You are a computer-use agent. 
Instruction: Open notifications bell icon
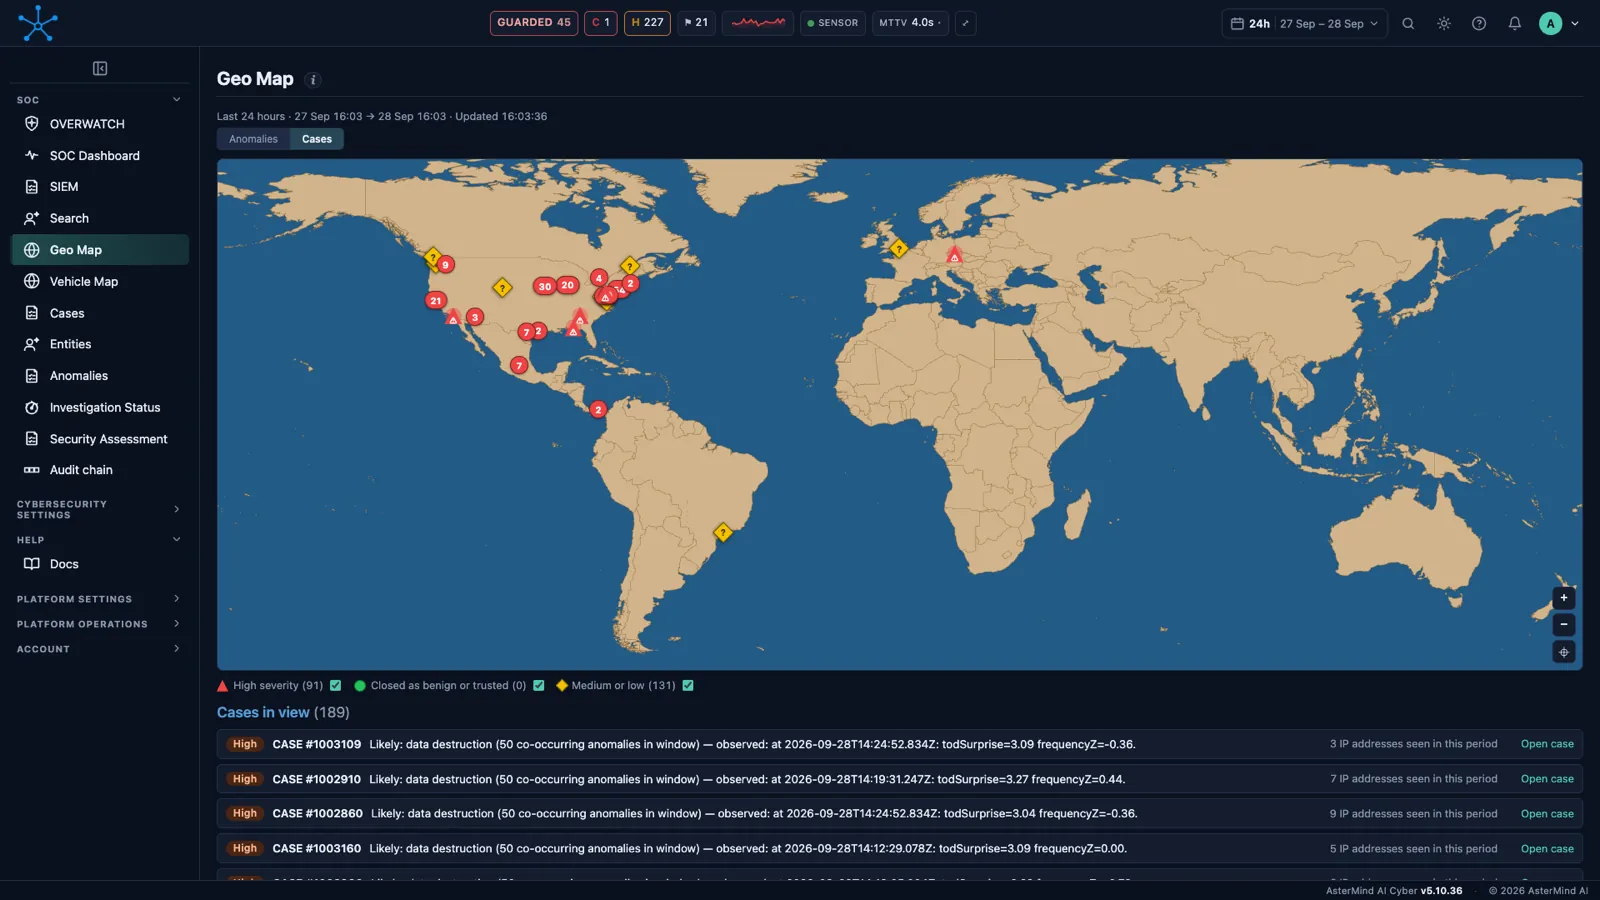tap(1515, 23)
